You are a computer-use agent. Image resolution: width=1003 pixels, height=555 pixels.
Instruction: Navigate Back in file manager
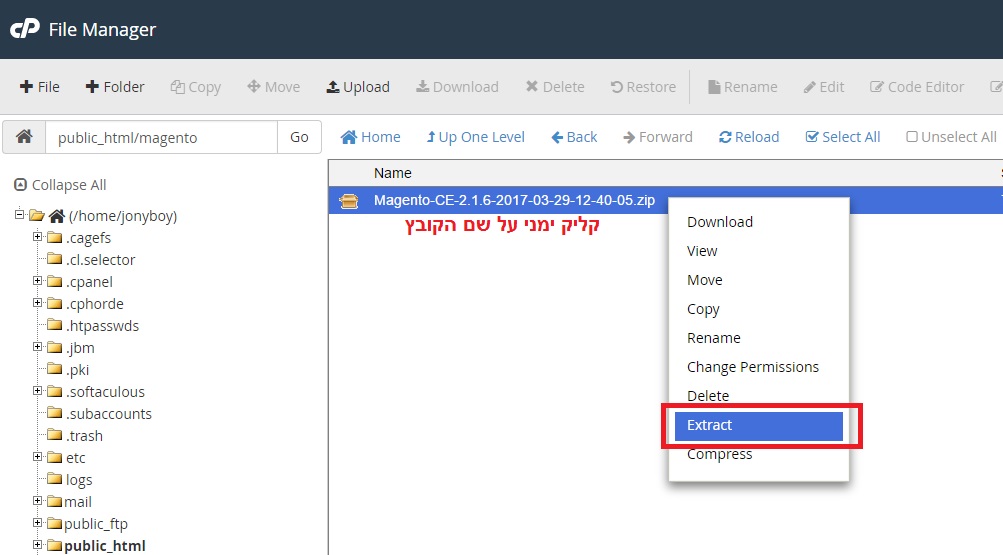point(574,137)
